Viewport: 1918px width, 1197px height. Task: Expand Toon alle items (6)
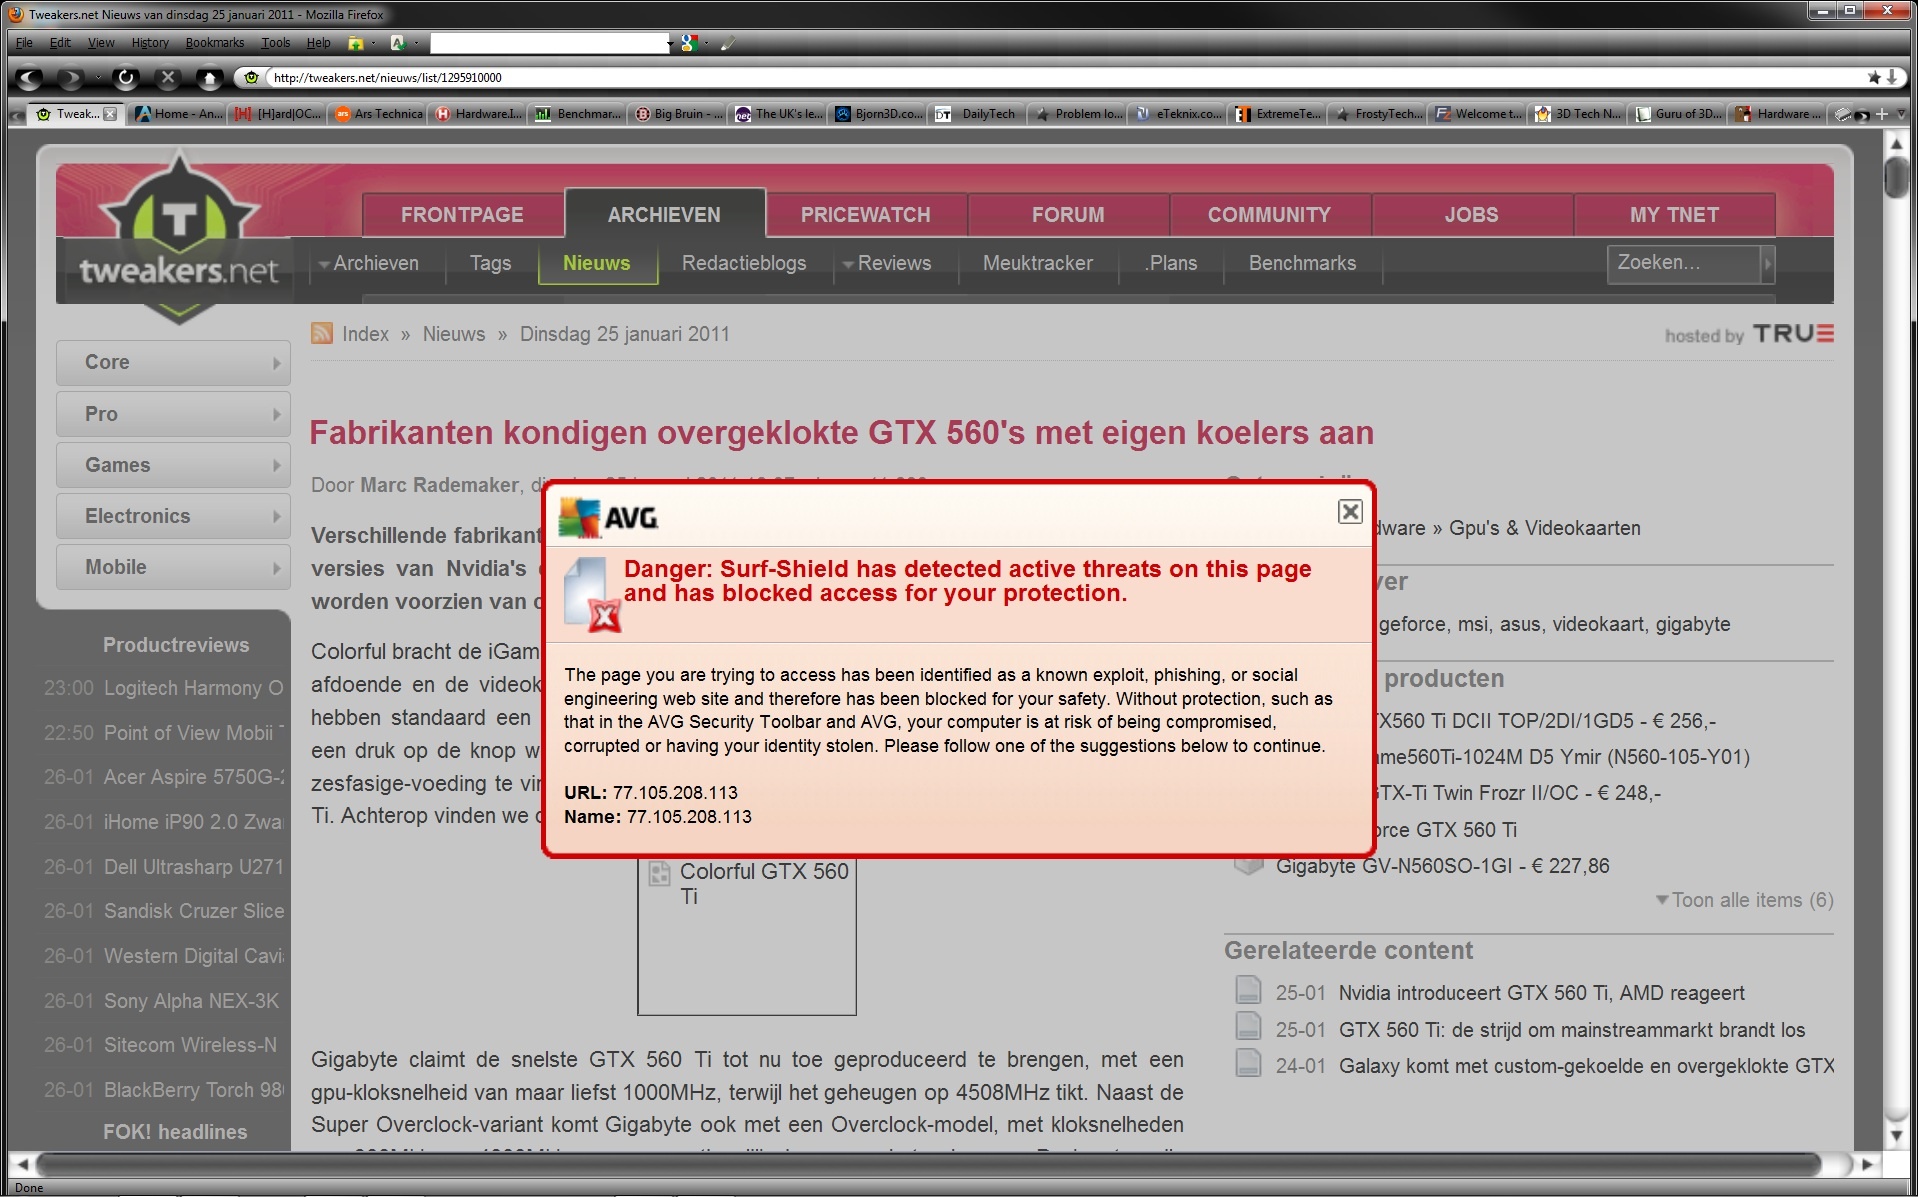pyautogui.click(x=1744, y=900)
